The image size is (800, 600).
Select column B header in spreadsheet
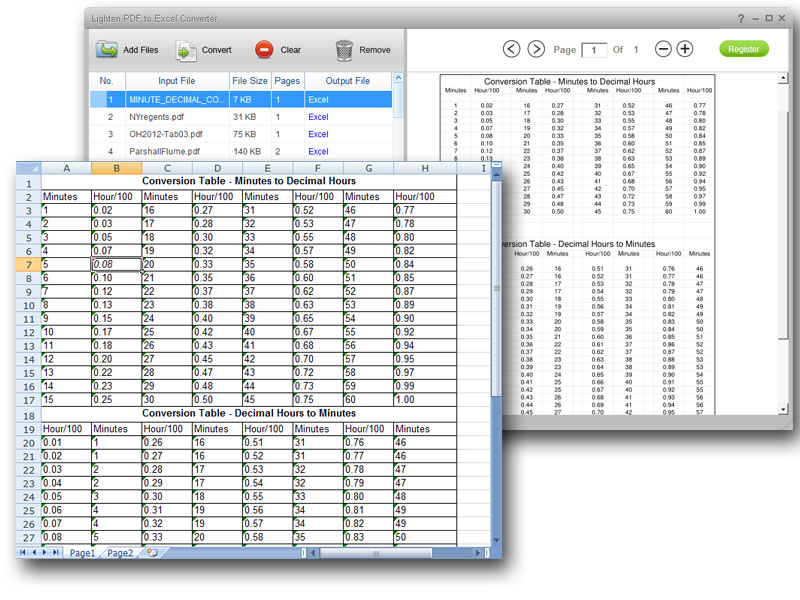tap(116, 168)
